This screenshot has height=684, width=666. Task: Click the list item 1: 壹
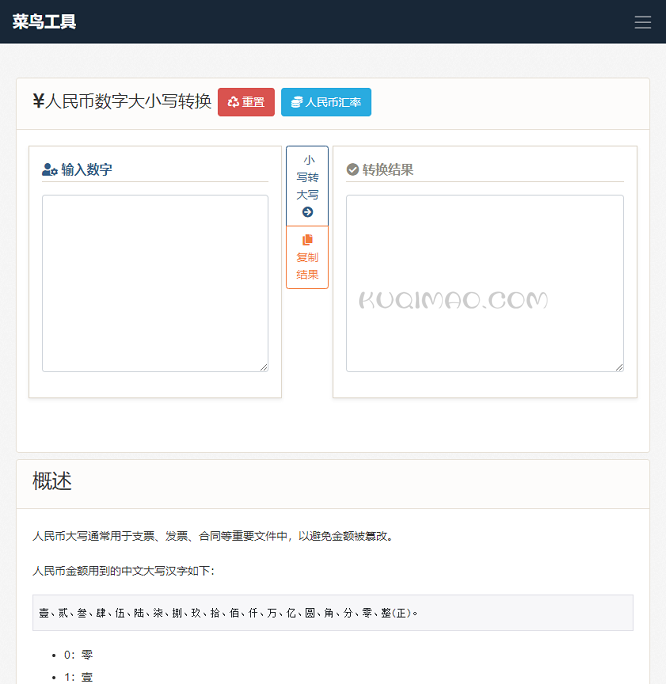pos(79,677)
